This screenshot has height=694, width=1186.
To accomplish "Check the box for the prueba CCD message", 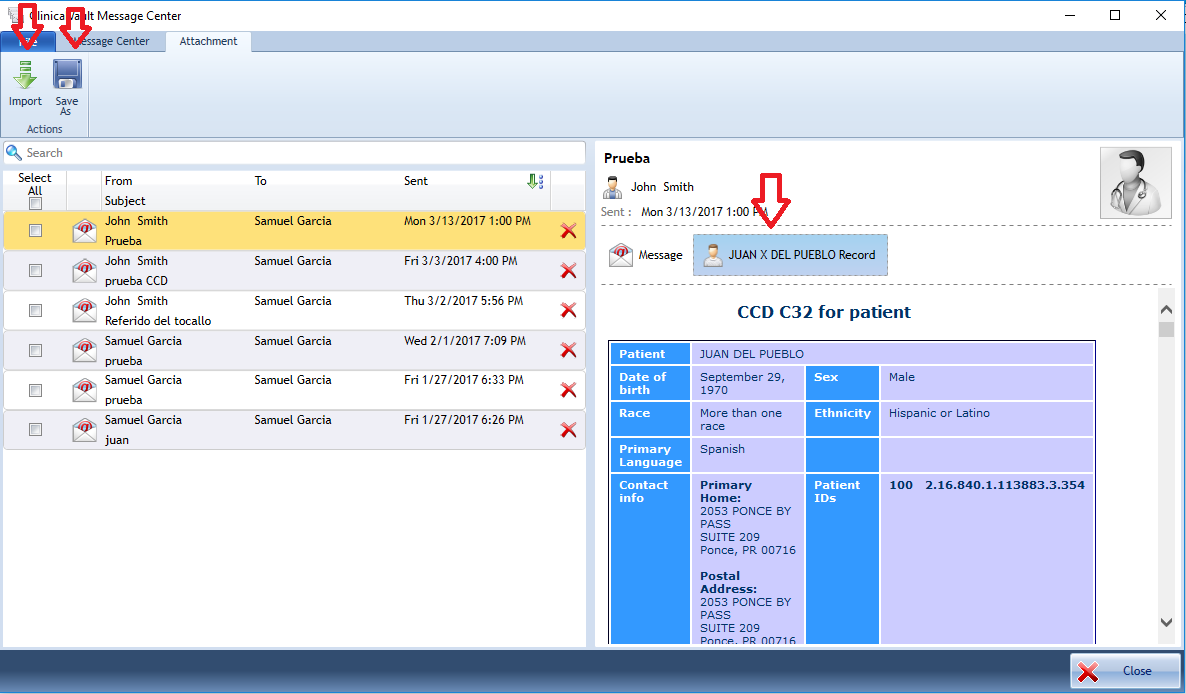I will [35, 271].
